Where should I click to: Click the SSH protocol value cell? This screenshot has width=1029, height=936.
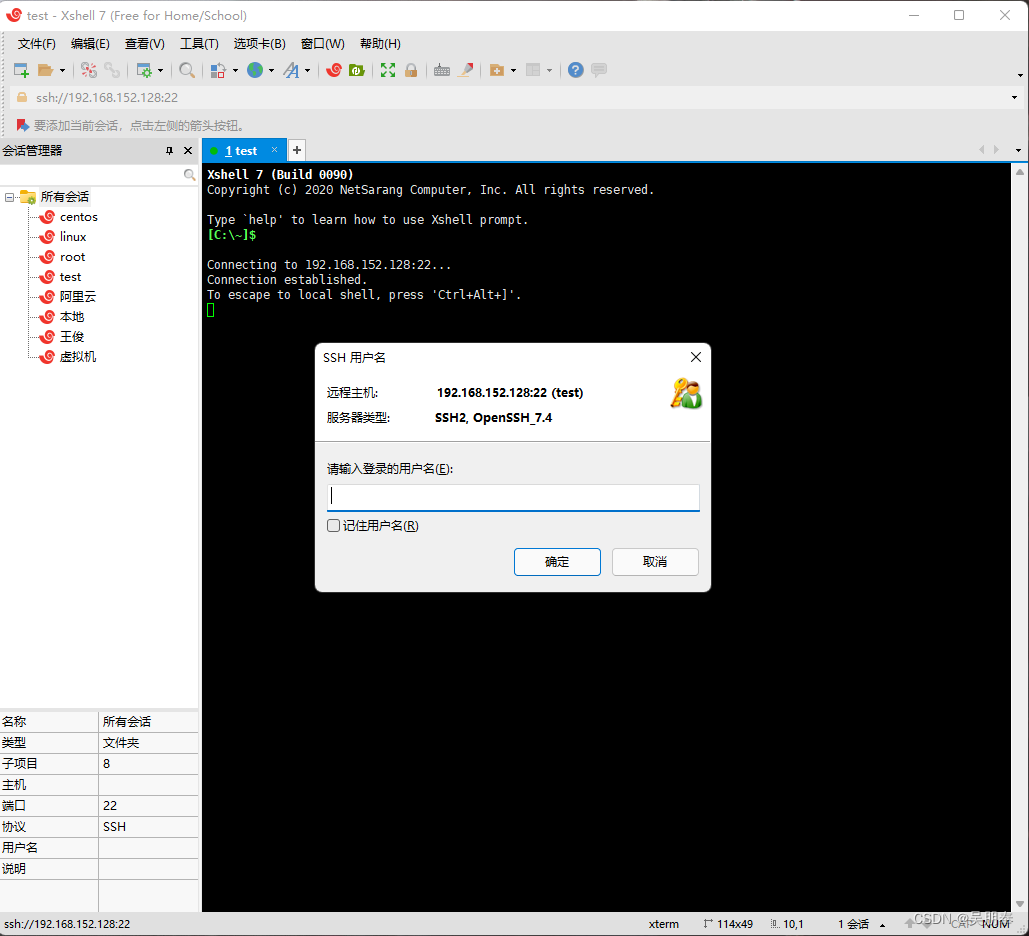(x=148, y=827)
